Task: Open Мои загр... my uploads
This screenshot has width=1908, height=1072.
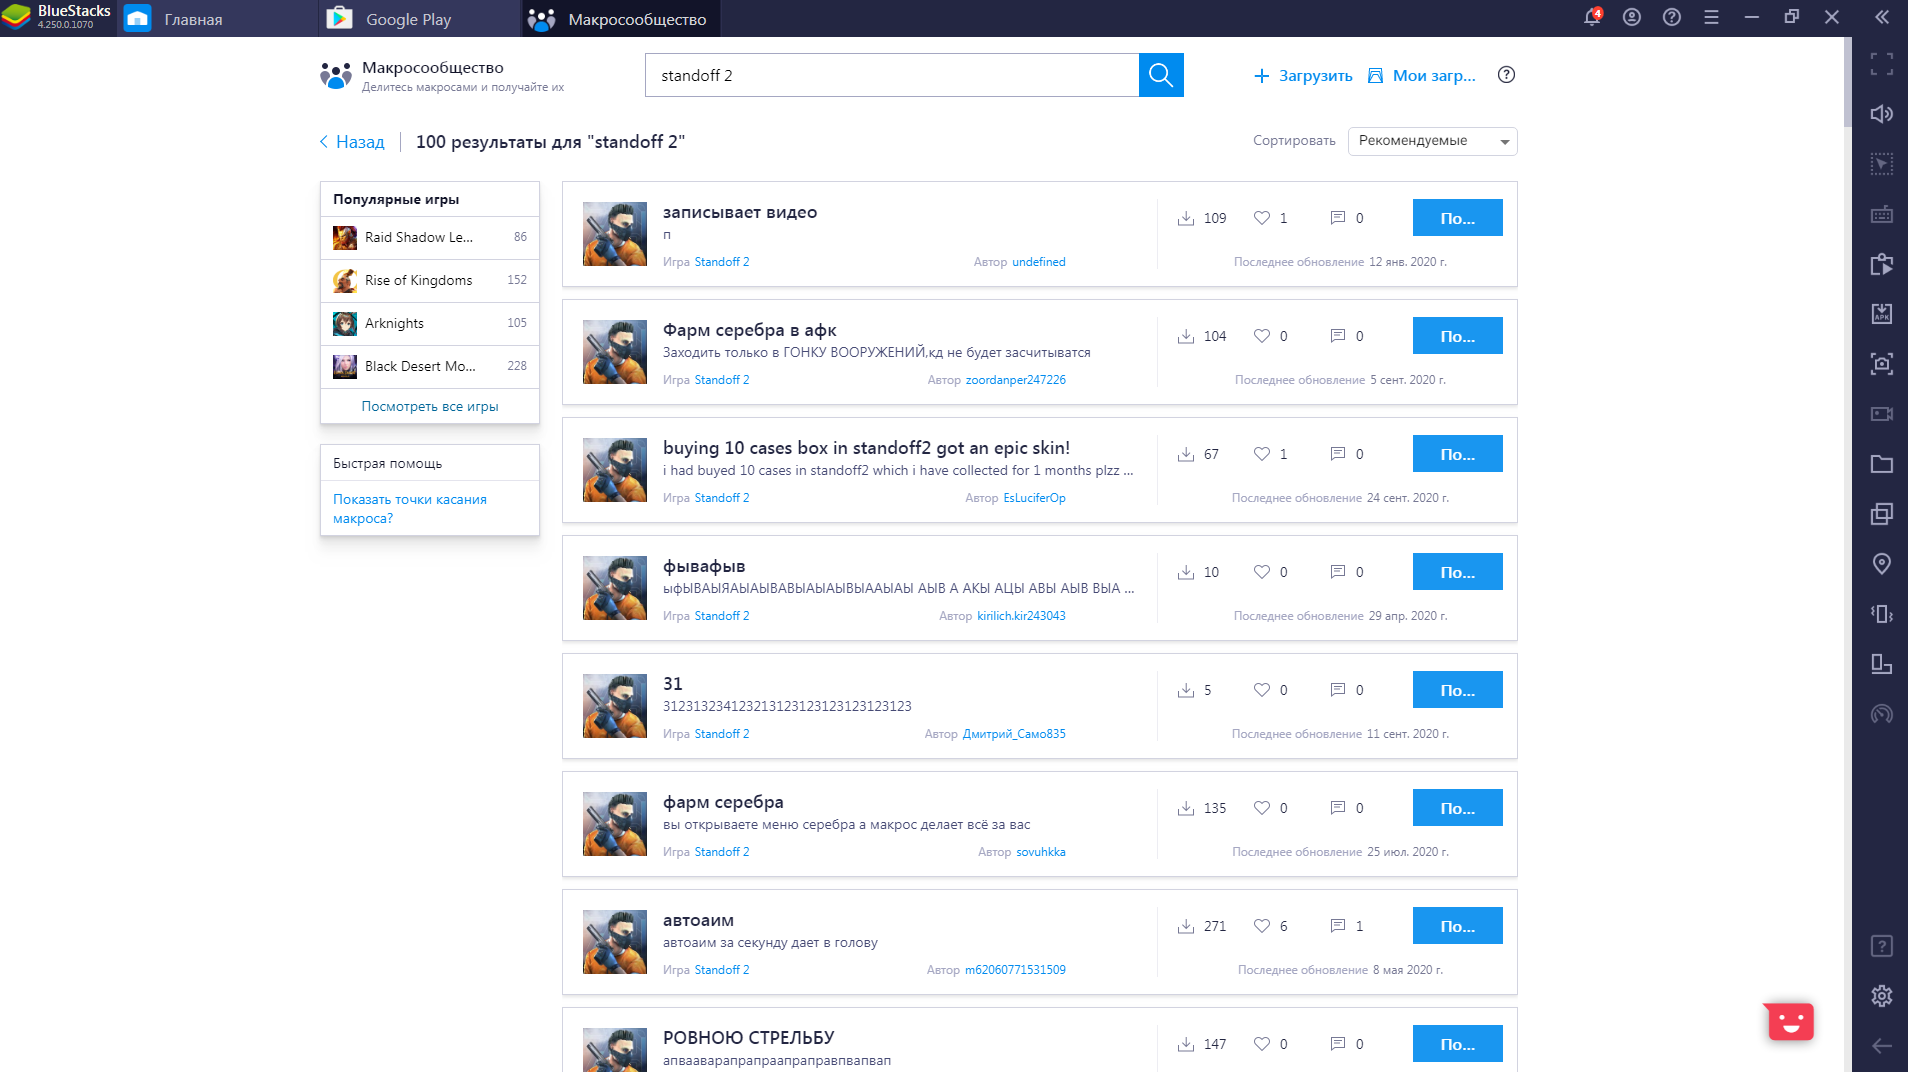Action: (1421, 76)
